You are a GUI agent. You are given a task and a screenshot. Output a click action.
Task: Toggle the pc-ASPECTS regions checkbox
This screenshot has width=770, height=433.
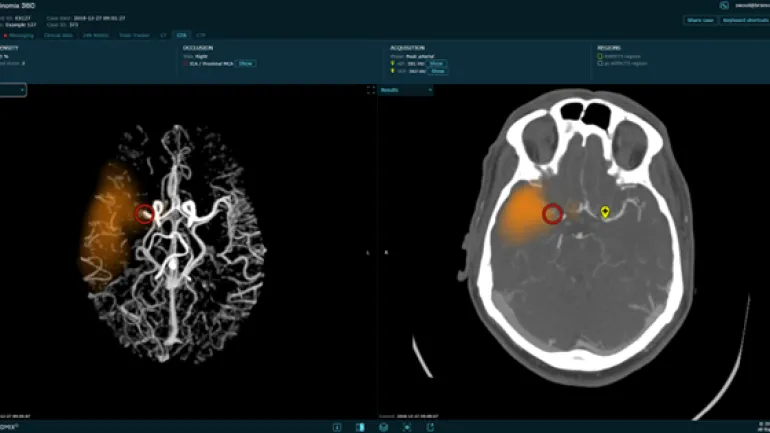pyautogui.click(x=600, y=64)
